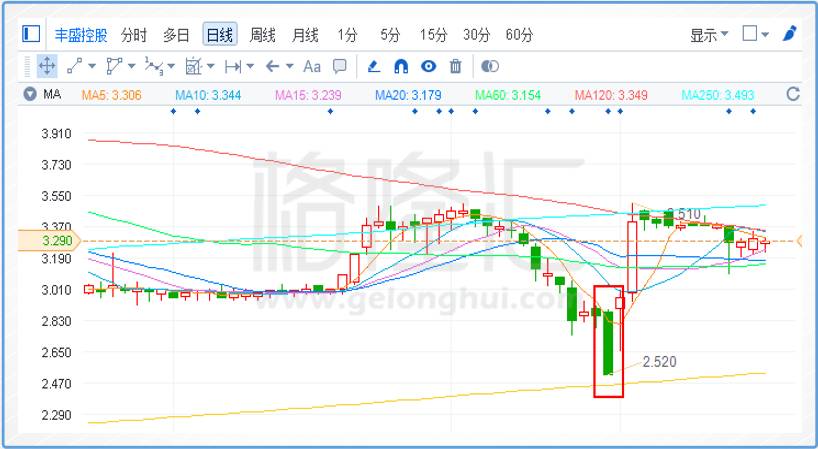Switch to the 月线 monthly tab
818x449 pixels.
(x=305, y=35)
